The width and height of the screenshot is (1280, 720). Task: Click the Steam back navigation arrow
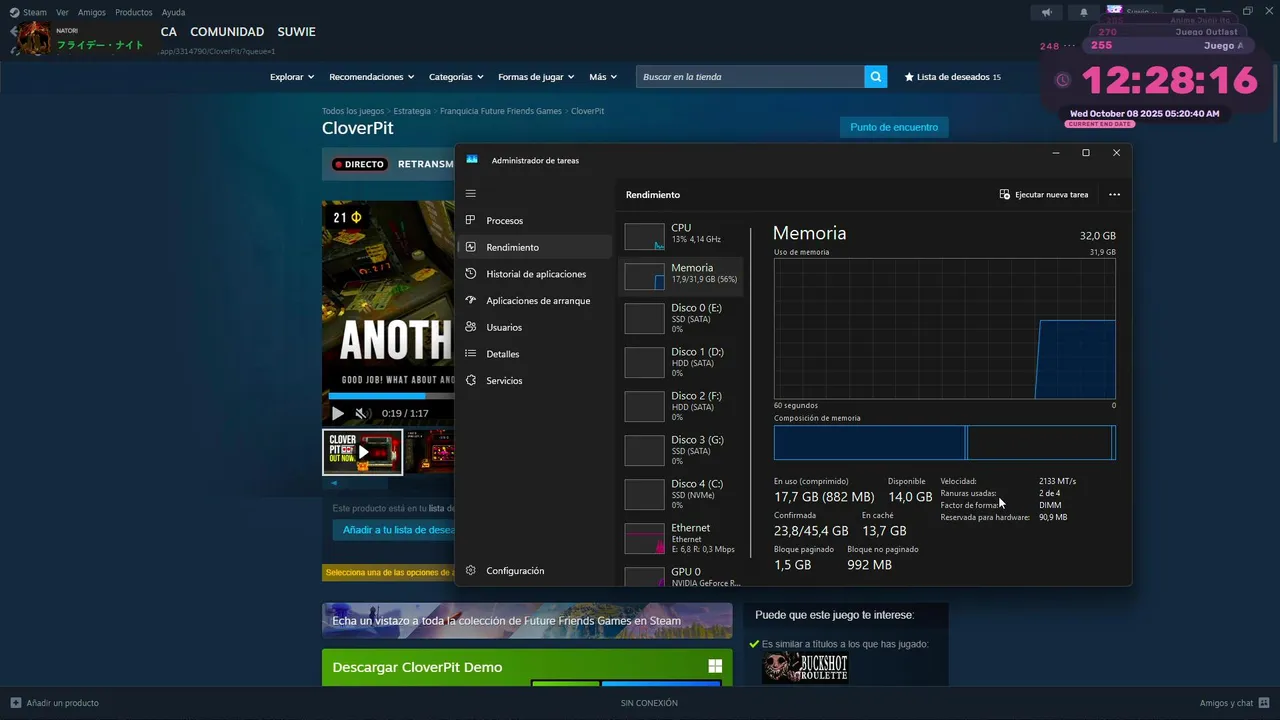(14, 32)
